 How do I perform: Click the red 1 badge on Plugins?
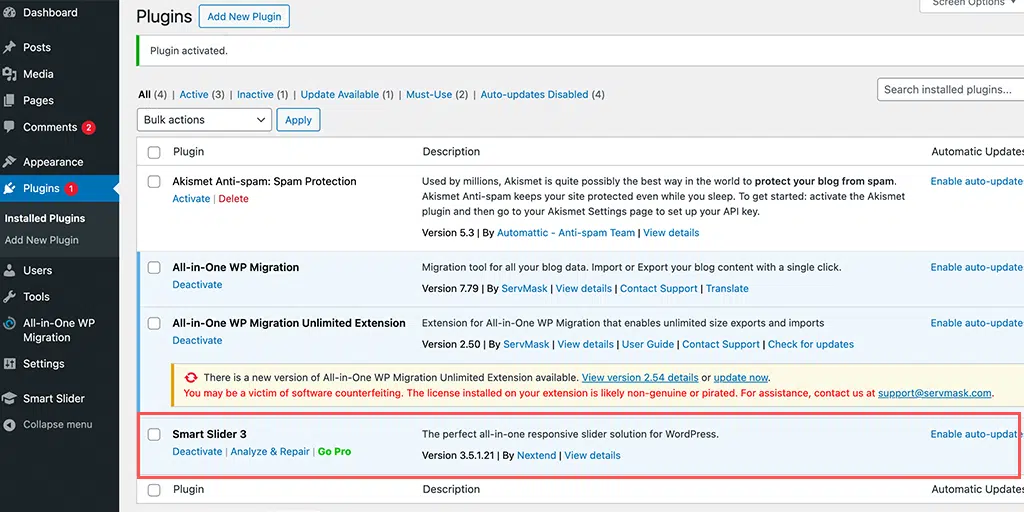tap(71, 189)
